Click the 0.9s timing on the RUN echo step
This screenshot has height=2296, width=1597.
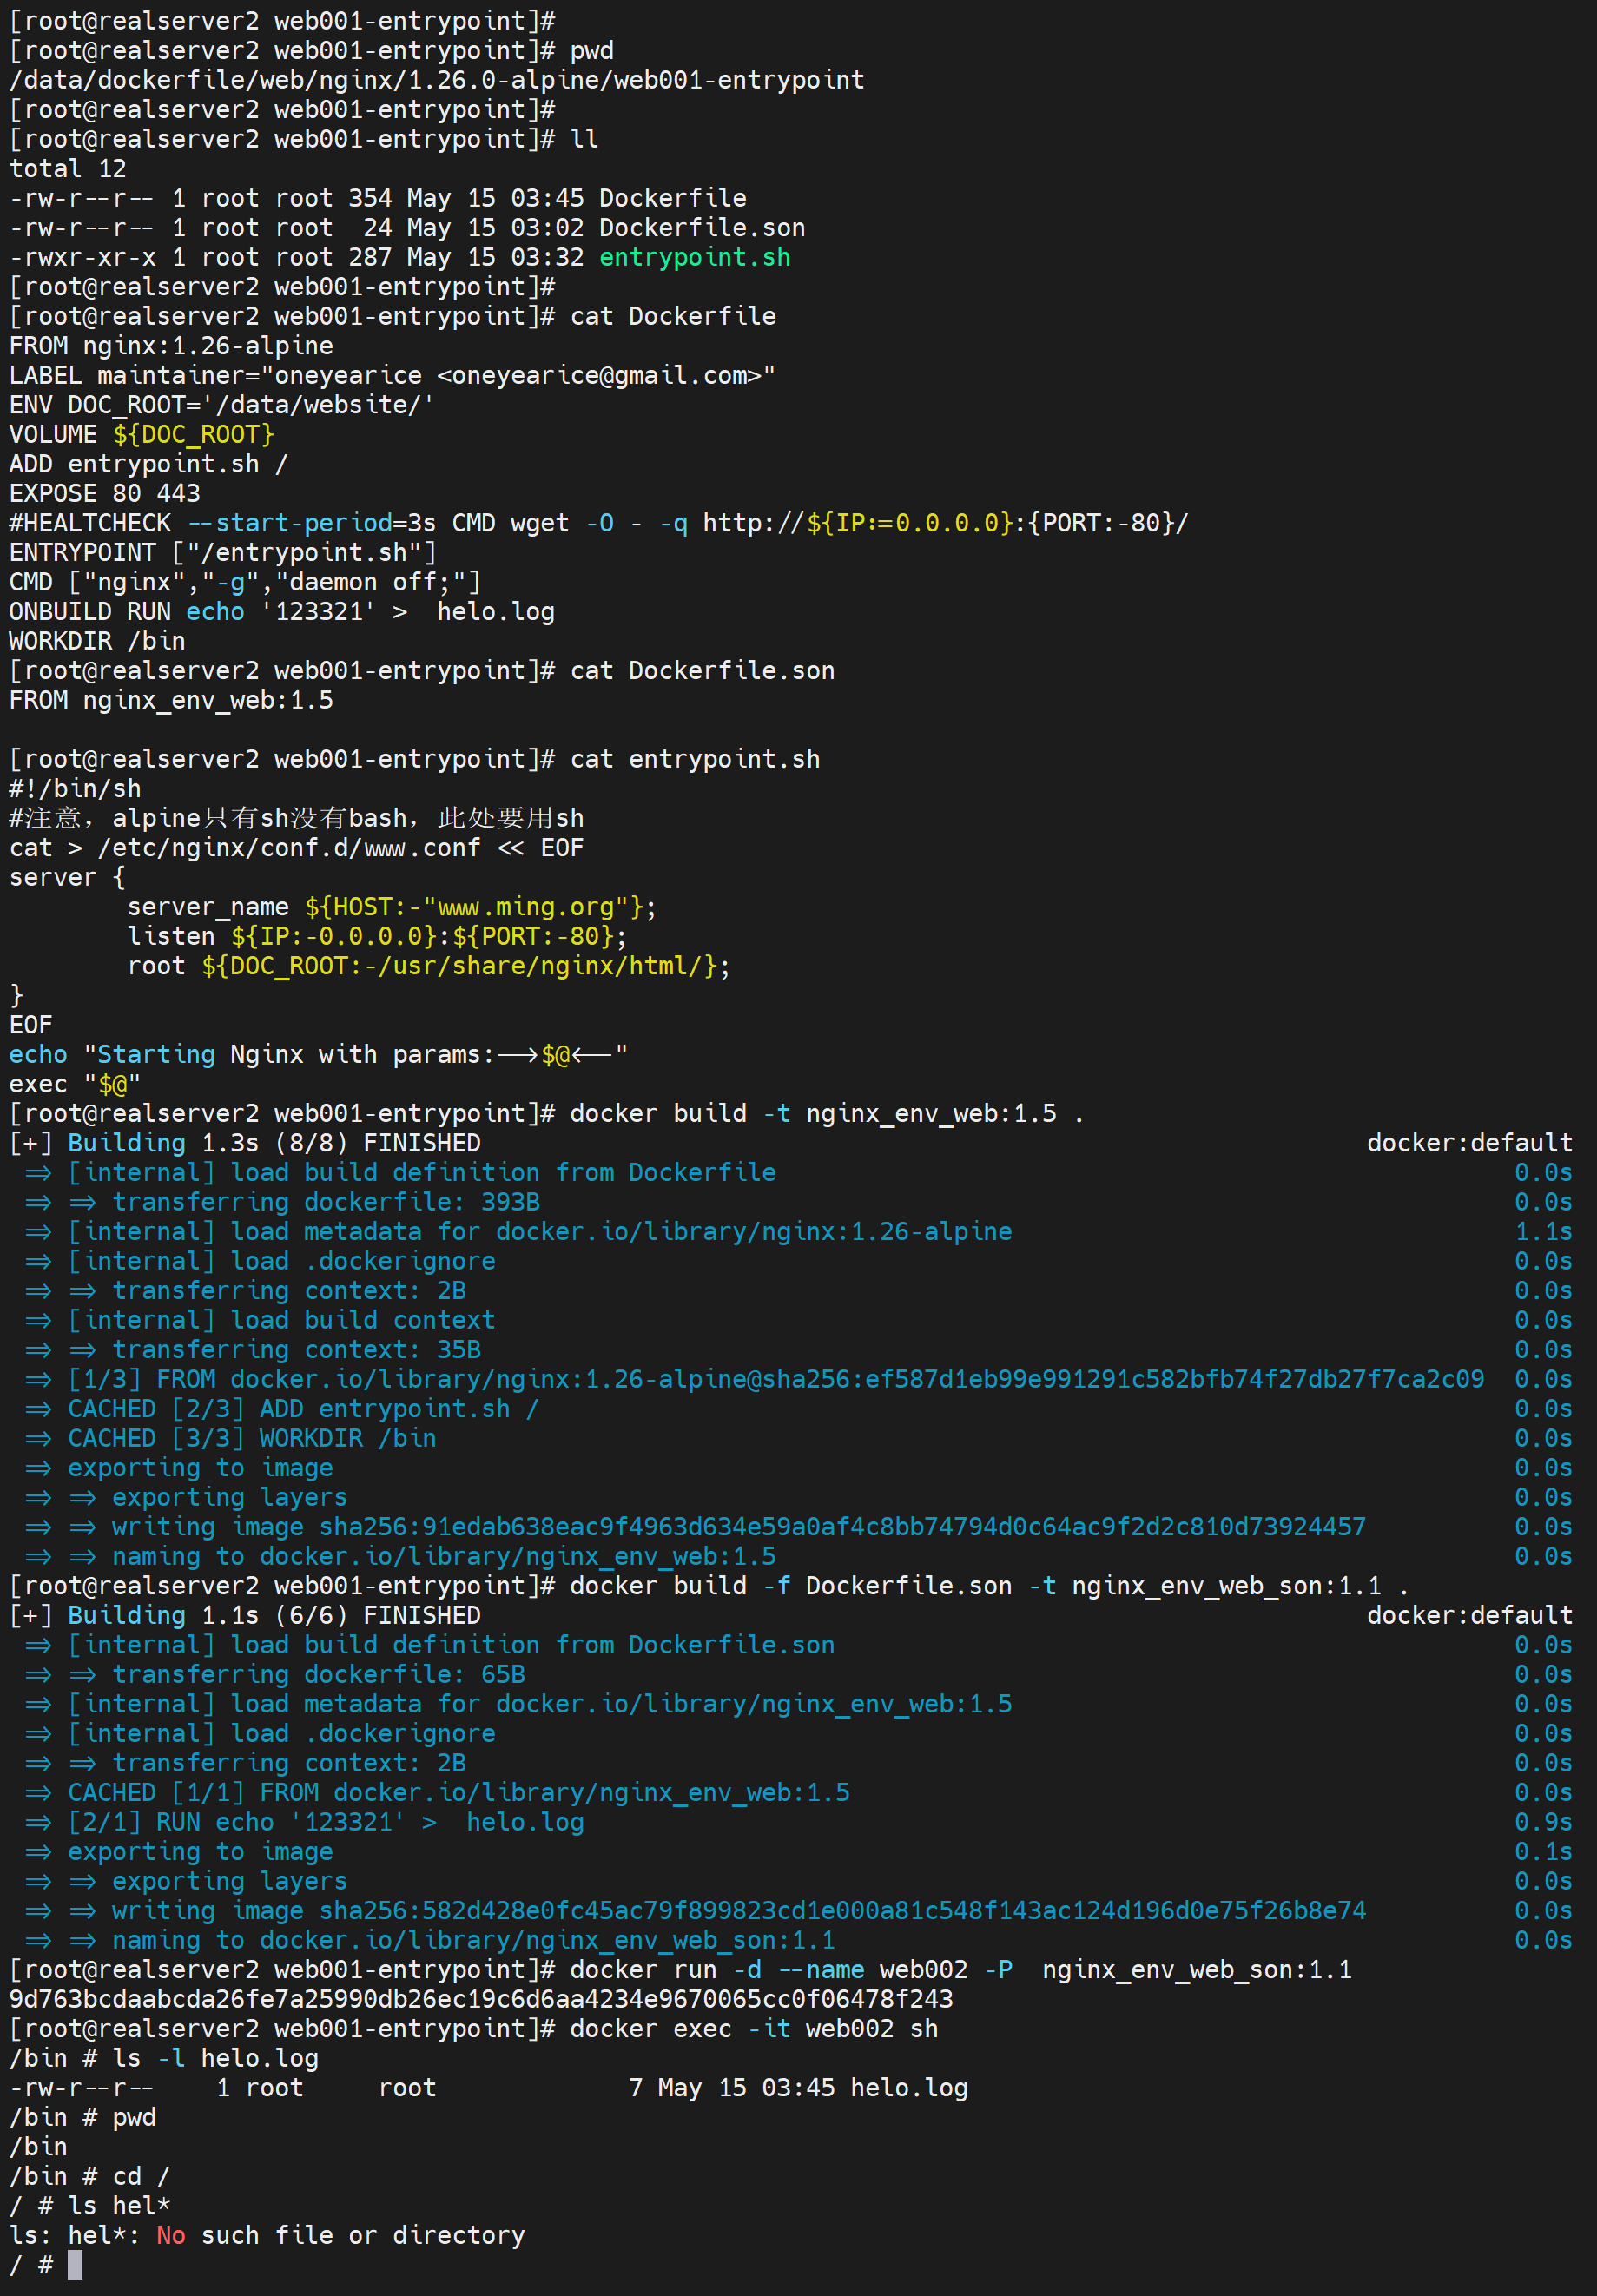[x=1542, y=1822]
